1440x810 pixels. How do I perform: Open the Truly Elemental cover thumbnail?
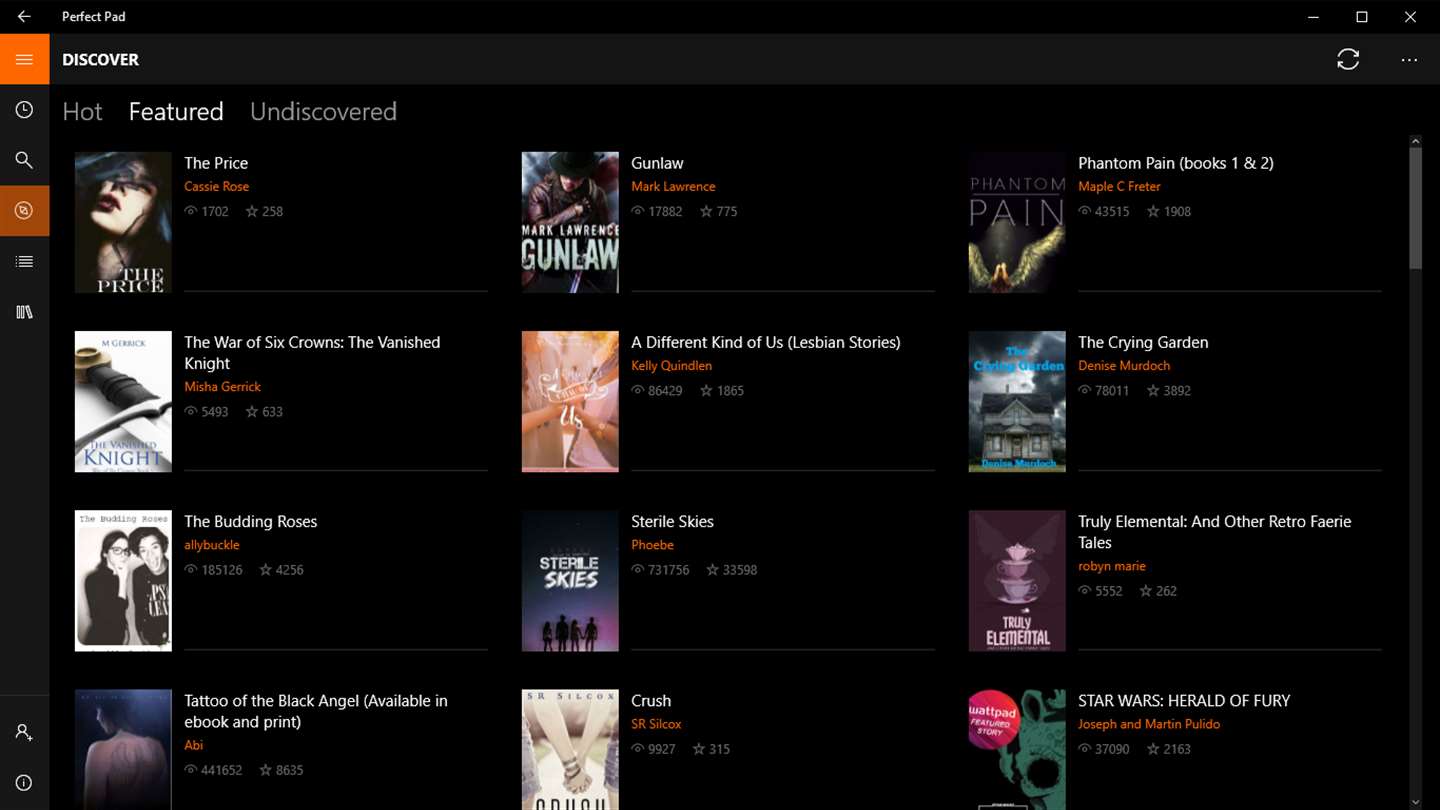coord(1017,581)
